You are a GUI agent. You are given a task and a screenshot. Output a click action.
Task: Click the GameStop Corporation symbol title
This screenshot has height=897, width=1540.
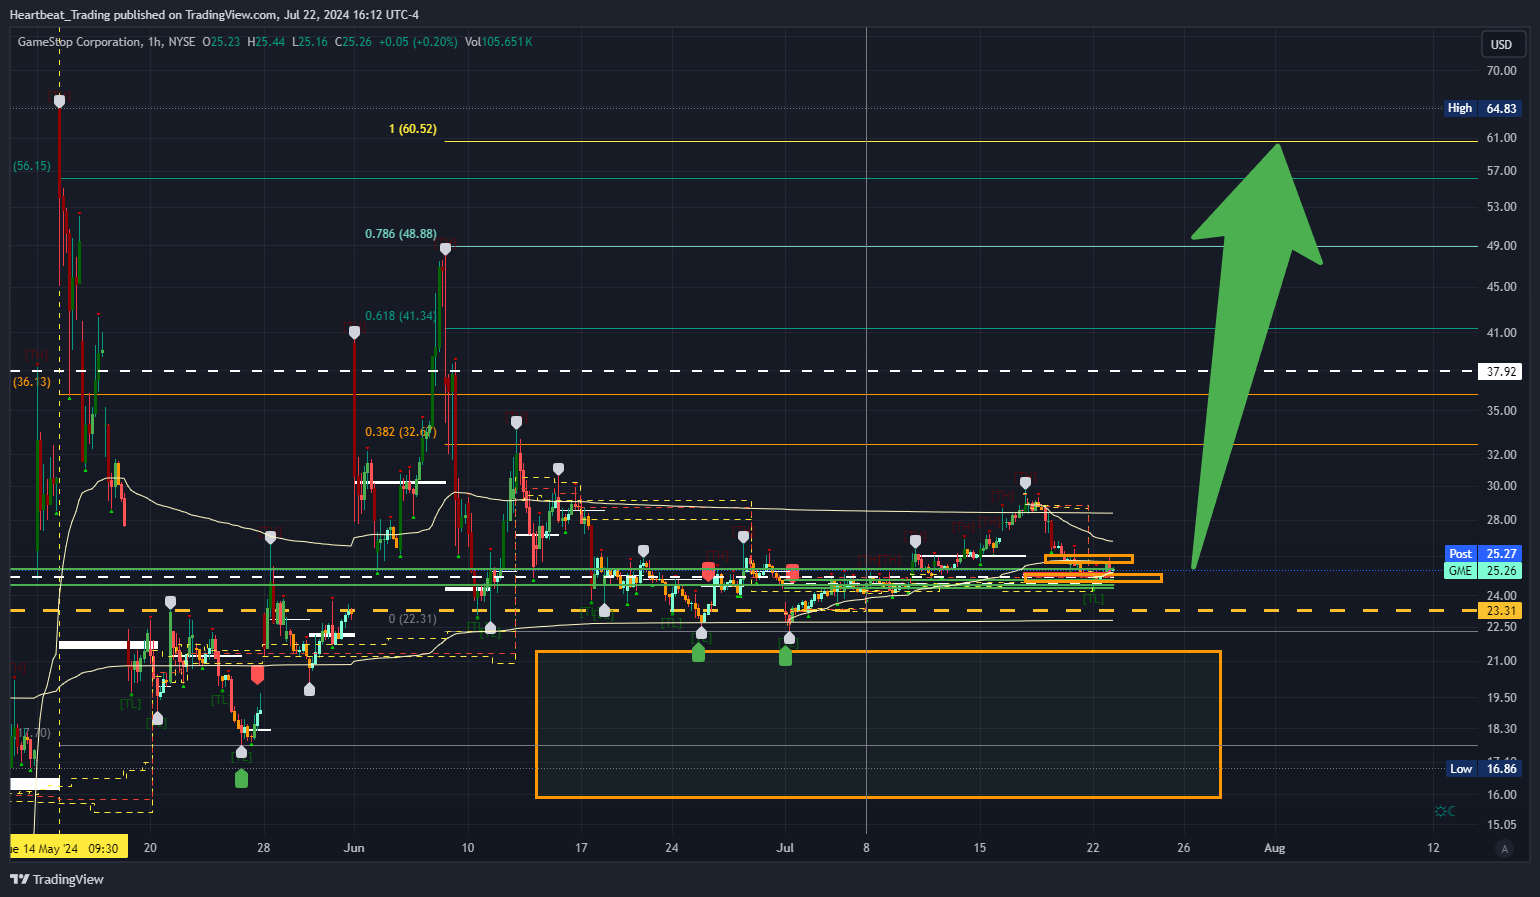pyautogui.click(x=79, y=42)
